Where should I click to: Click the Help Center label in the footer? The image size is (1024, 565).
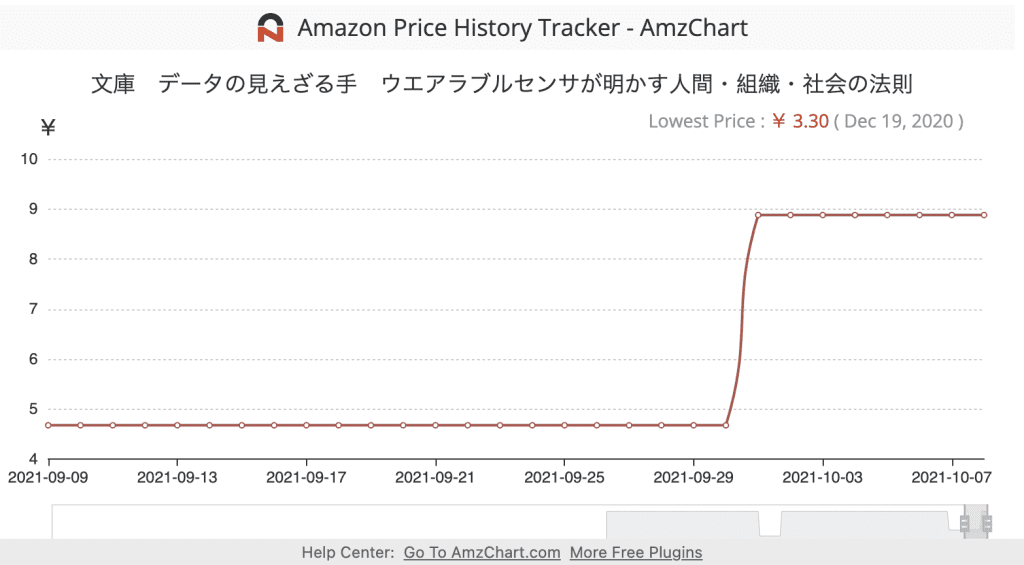point(348,552)
